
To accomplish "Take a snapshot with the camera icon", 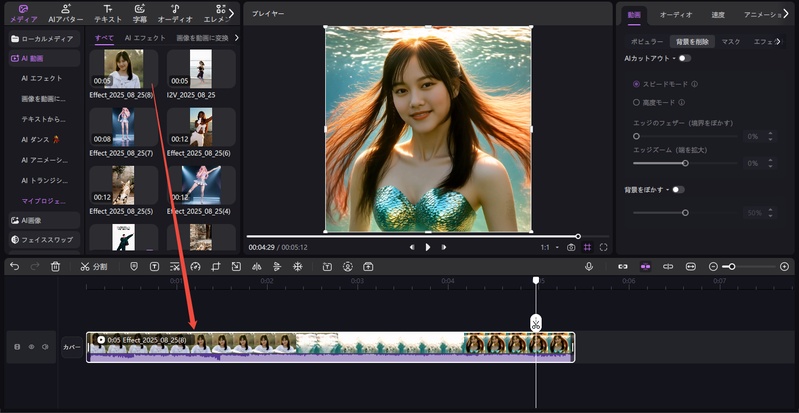I will [x=571, y=247].
